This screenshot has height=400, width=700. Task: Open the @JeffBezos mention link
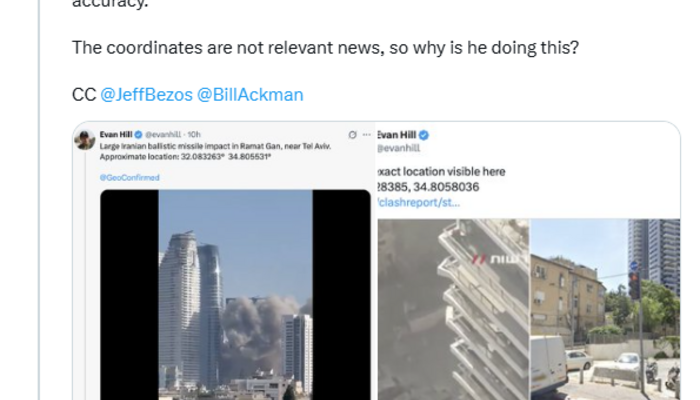click(x=146, y=95)
